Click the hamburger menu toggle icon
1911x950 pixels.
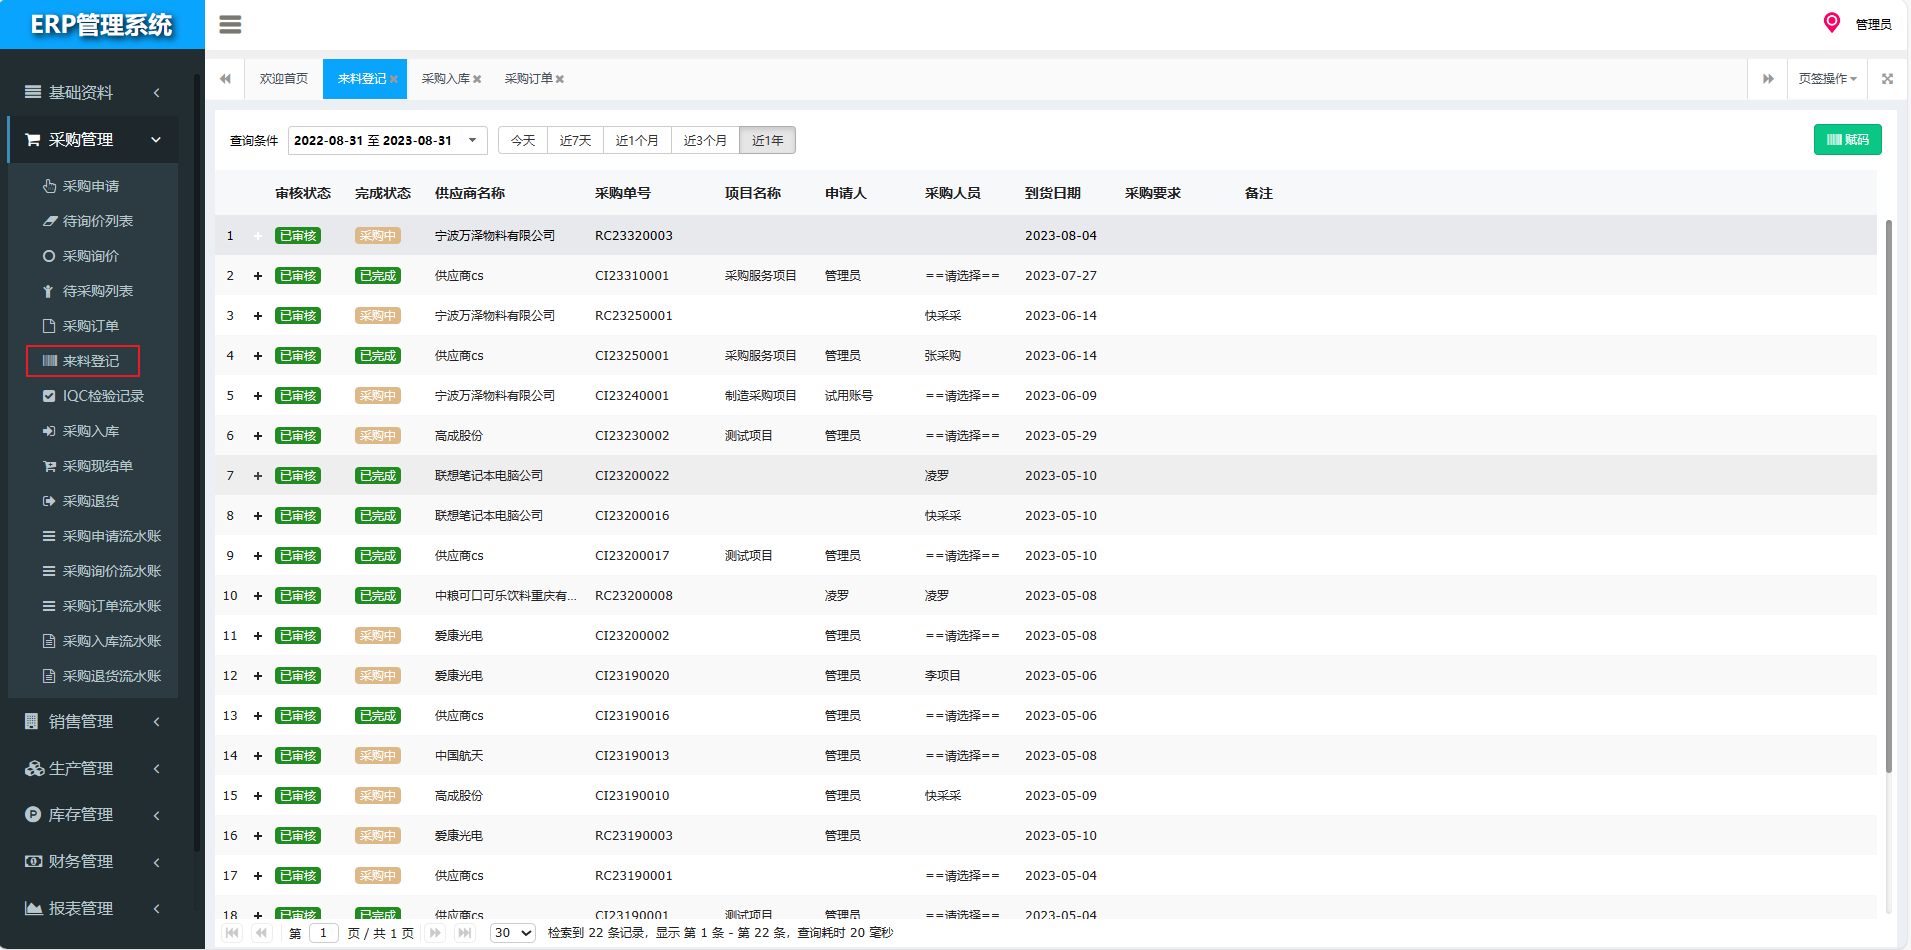[x=230, y=25]
